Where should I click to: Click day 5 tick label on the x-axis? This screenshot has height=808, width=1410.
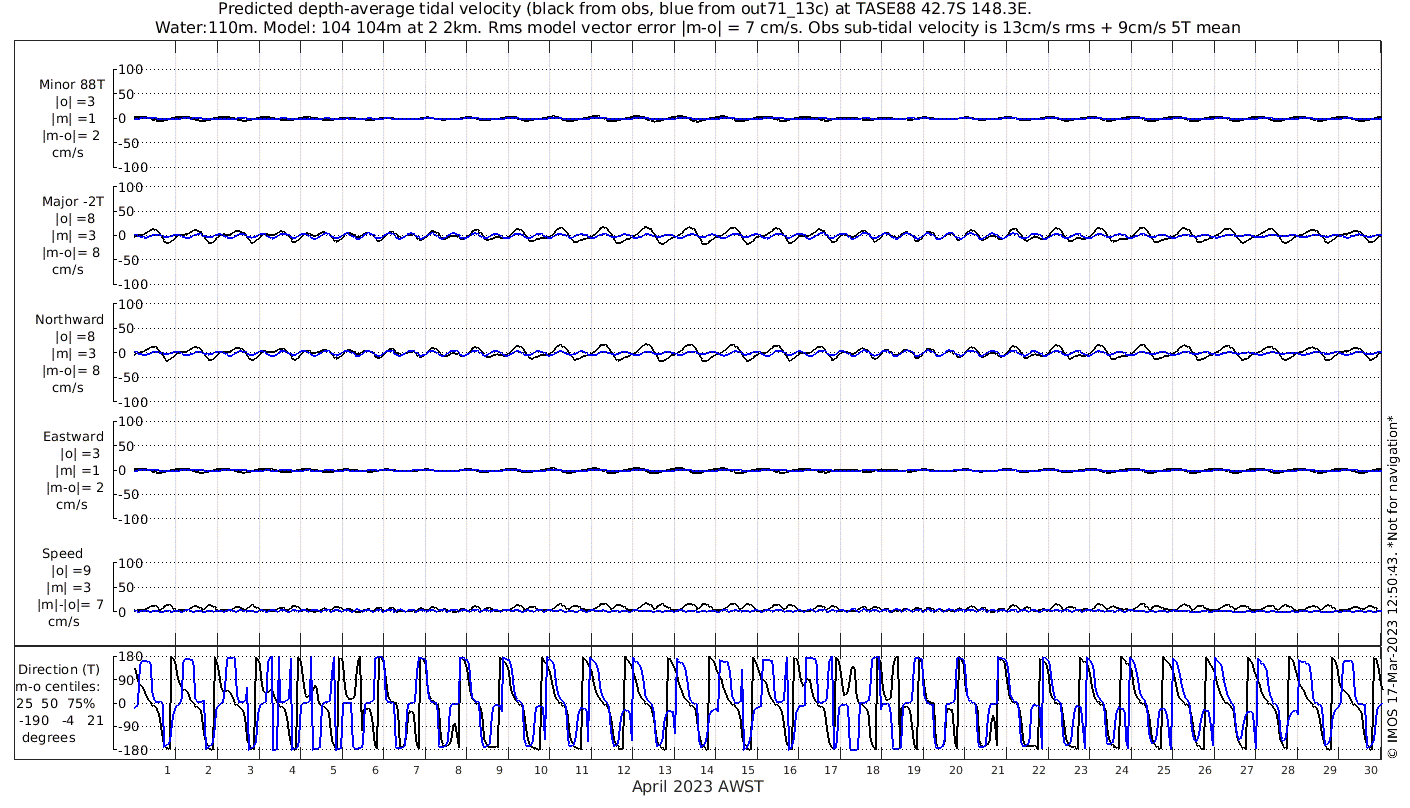click(x=333, y=771)
